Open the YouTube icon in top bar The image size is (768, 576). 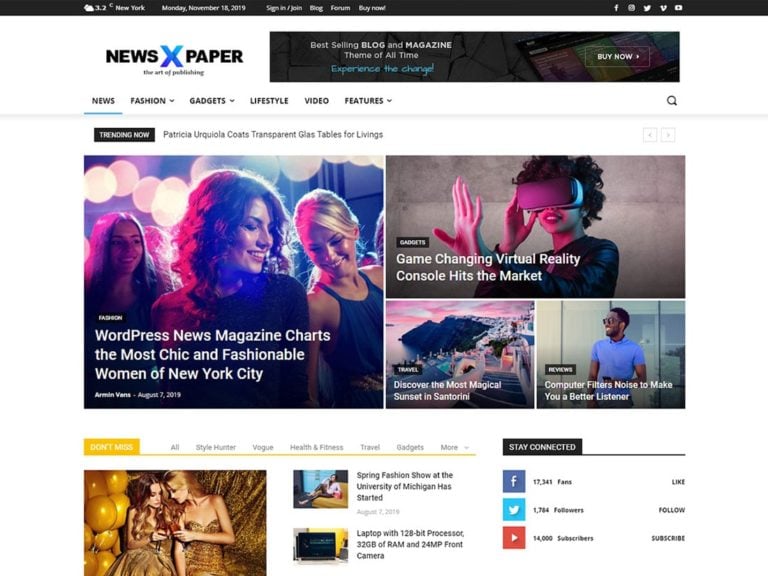click(x=678, y=8)
